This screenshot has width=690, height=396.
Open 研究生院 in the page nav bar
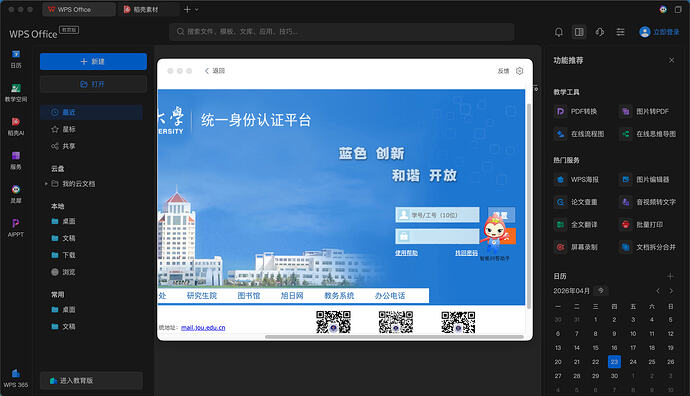[x=202, y=296]
